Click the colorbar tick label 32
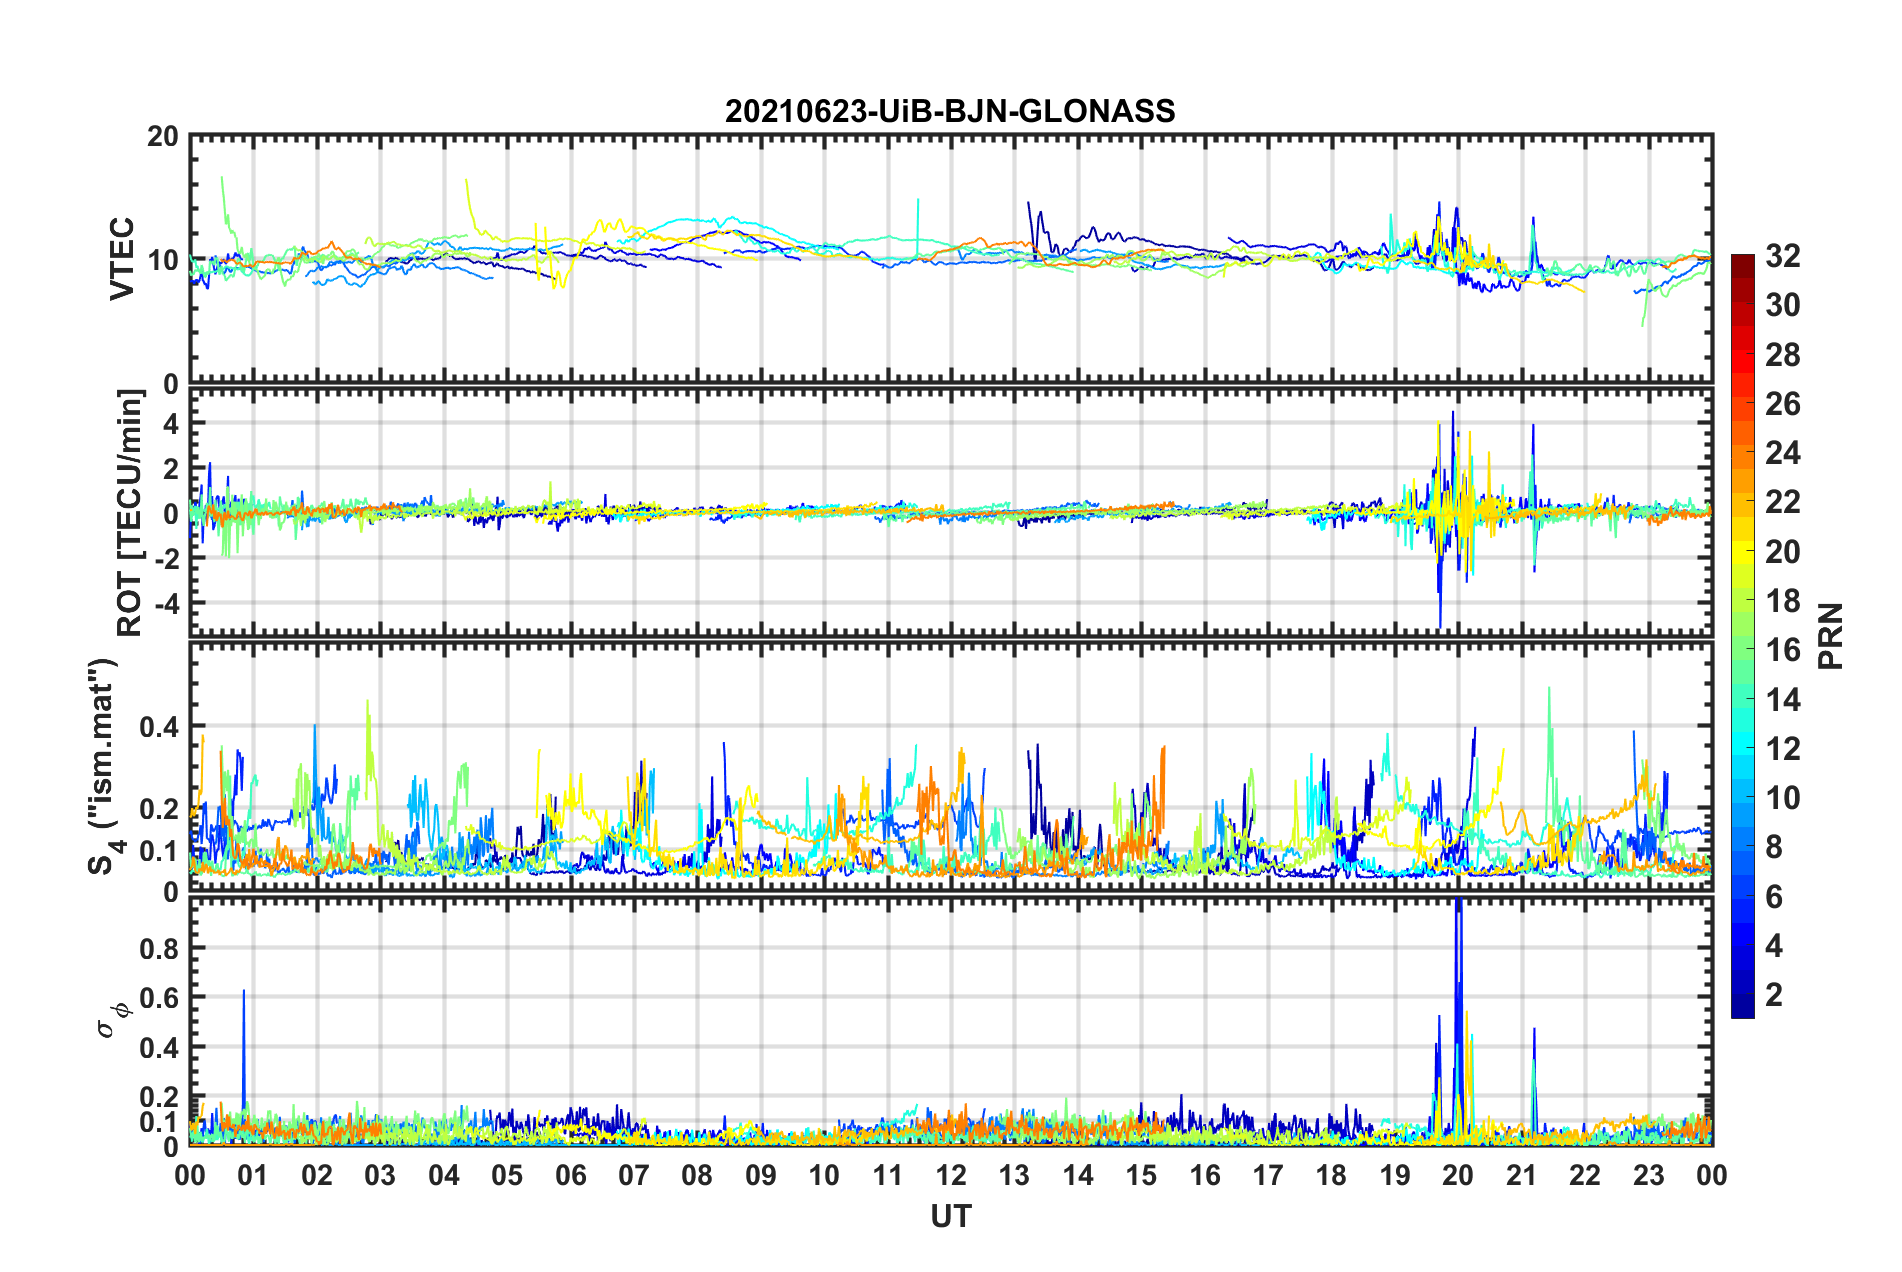1902x1272 pixels. point(1783,256)
